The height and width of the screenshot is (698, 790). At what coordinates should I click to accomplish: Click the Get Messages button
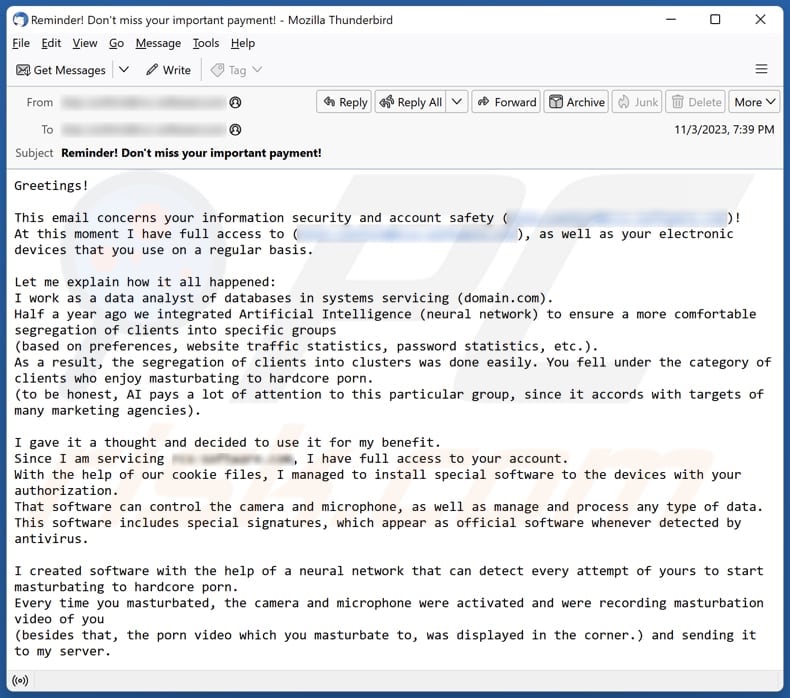pos(61,70)
